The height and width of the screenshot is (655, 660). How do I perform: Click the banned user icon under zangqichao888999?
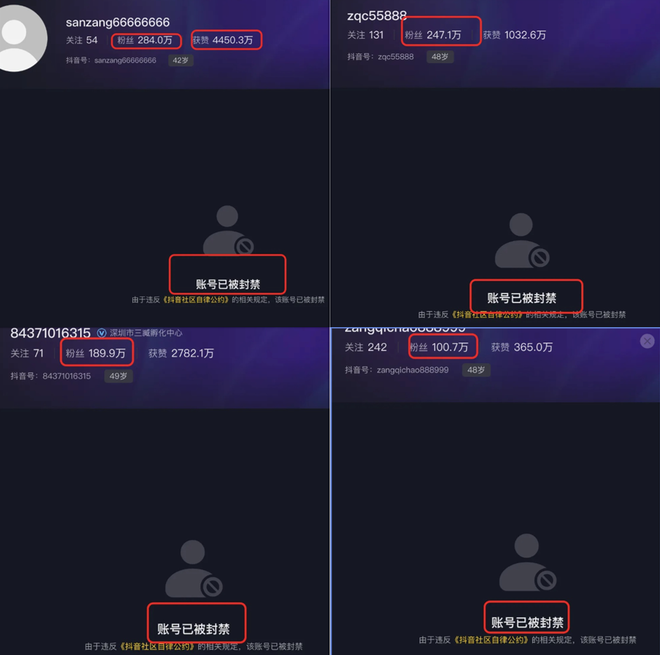point(528,562)
